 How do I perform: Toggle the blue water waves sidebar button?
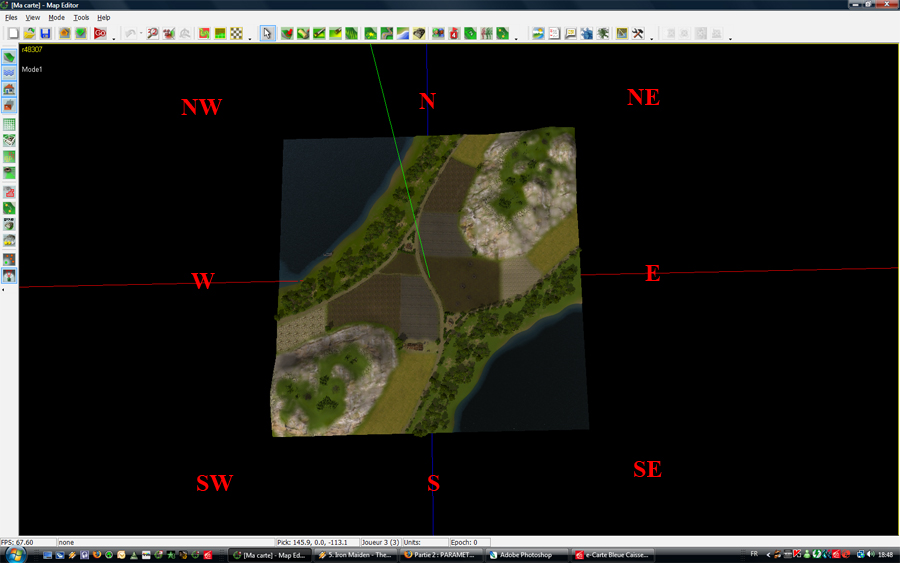point(9,73)
